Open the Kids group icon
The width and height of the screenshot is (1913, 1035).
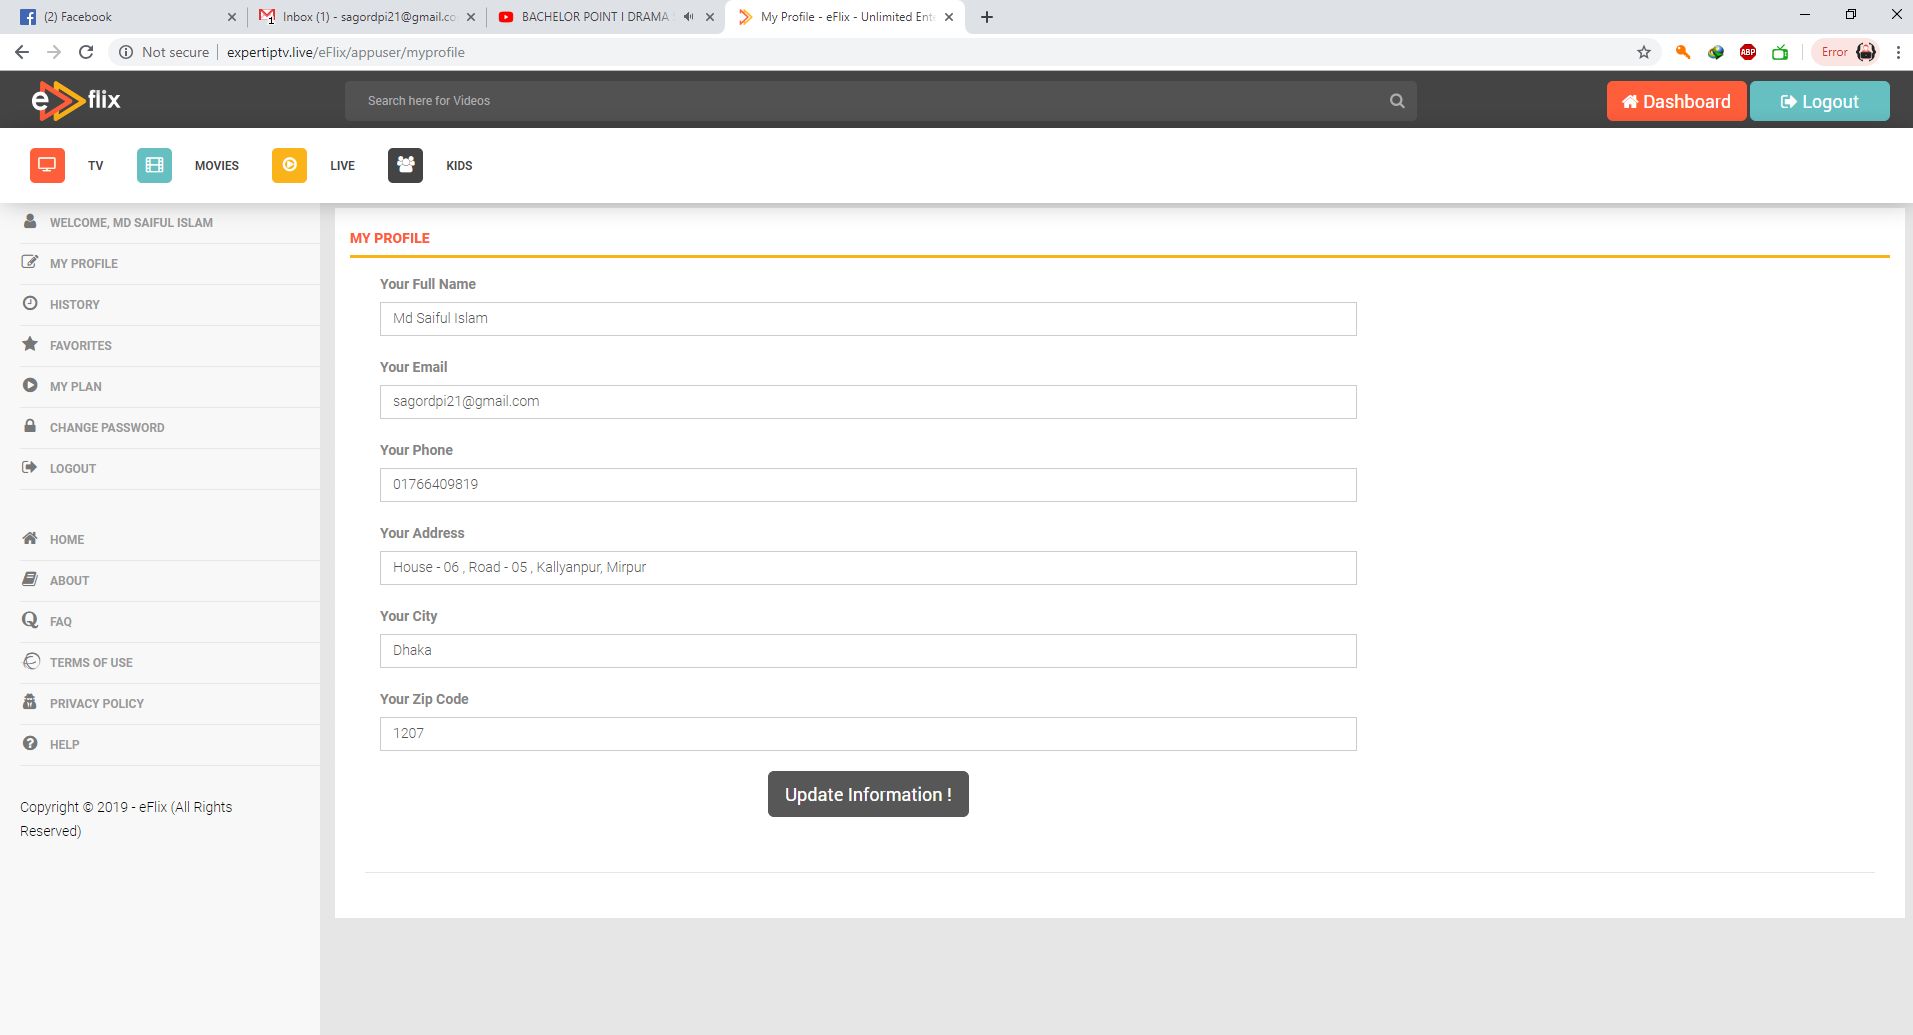(405, 165)
